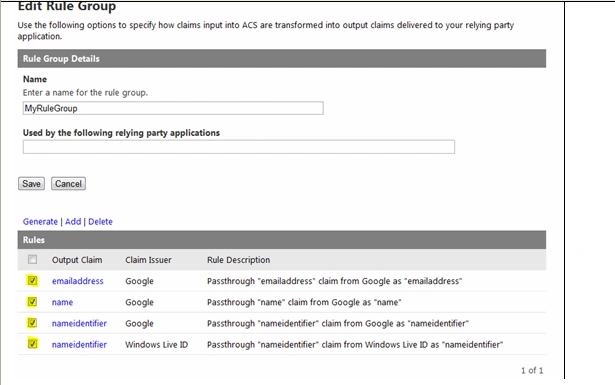The width and height of the screenshot is (615, 385).
Task: Open the name output claim link
Action: (62, 302)
